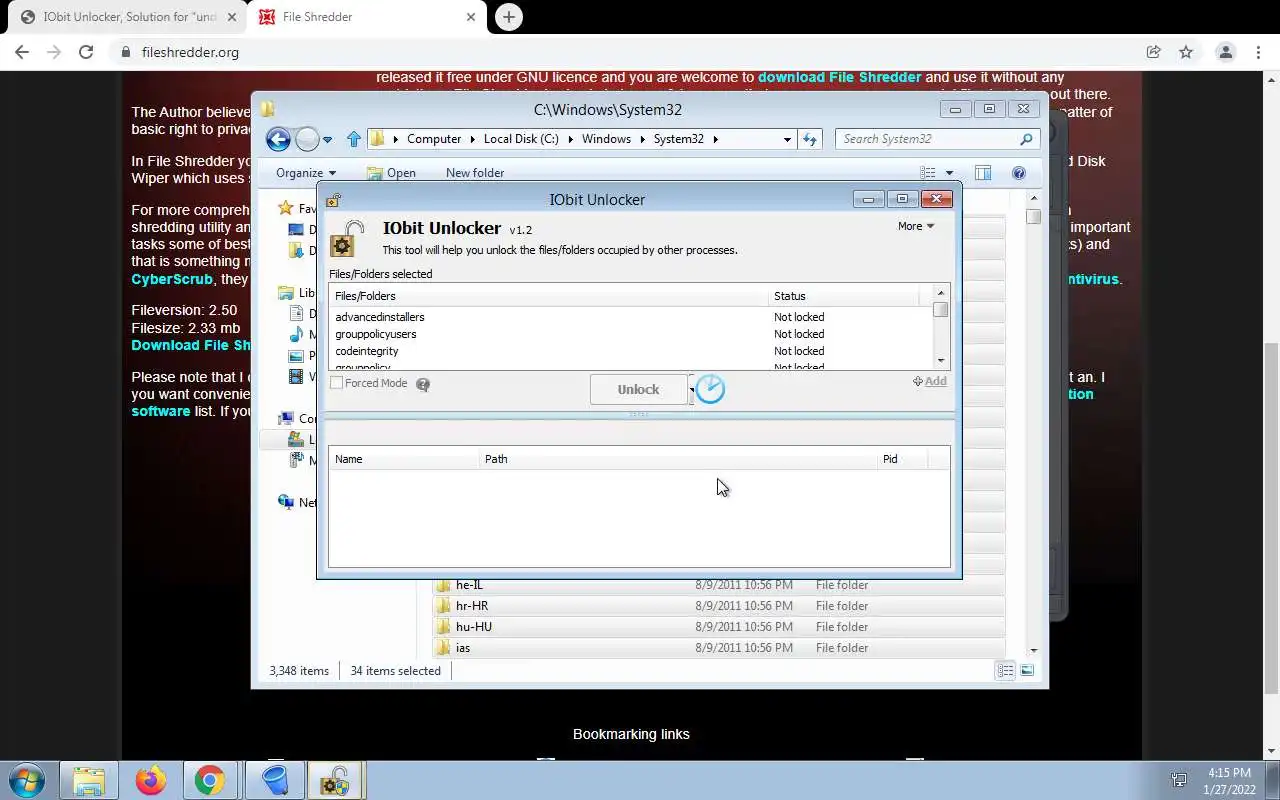Open the Organize menu in Explorer
Screen dimensions: 1280x800
coord(306,173)
